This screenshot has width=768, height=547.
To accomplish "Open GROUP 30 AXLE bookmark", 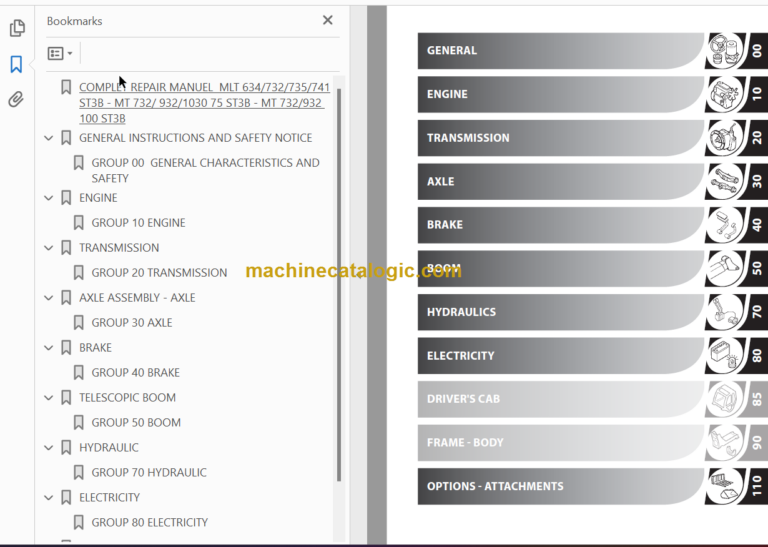I will pos(132,322).
